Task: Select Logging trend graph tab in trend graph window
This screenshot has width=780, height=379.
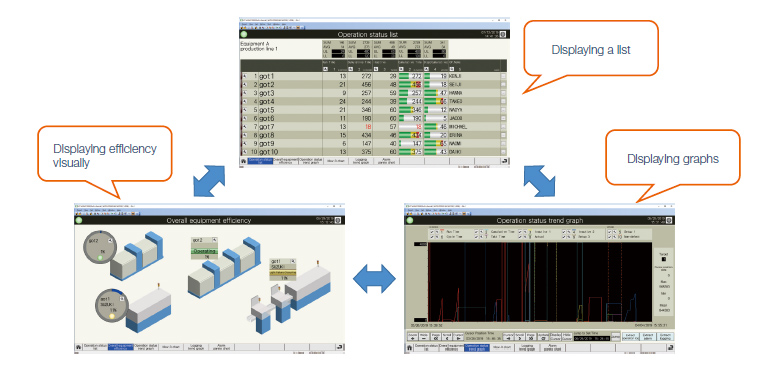Action: click(x=527, y=348)
